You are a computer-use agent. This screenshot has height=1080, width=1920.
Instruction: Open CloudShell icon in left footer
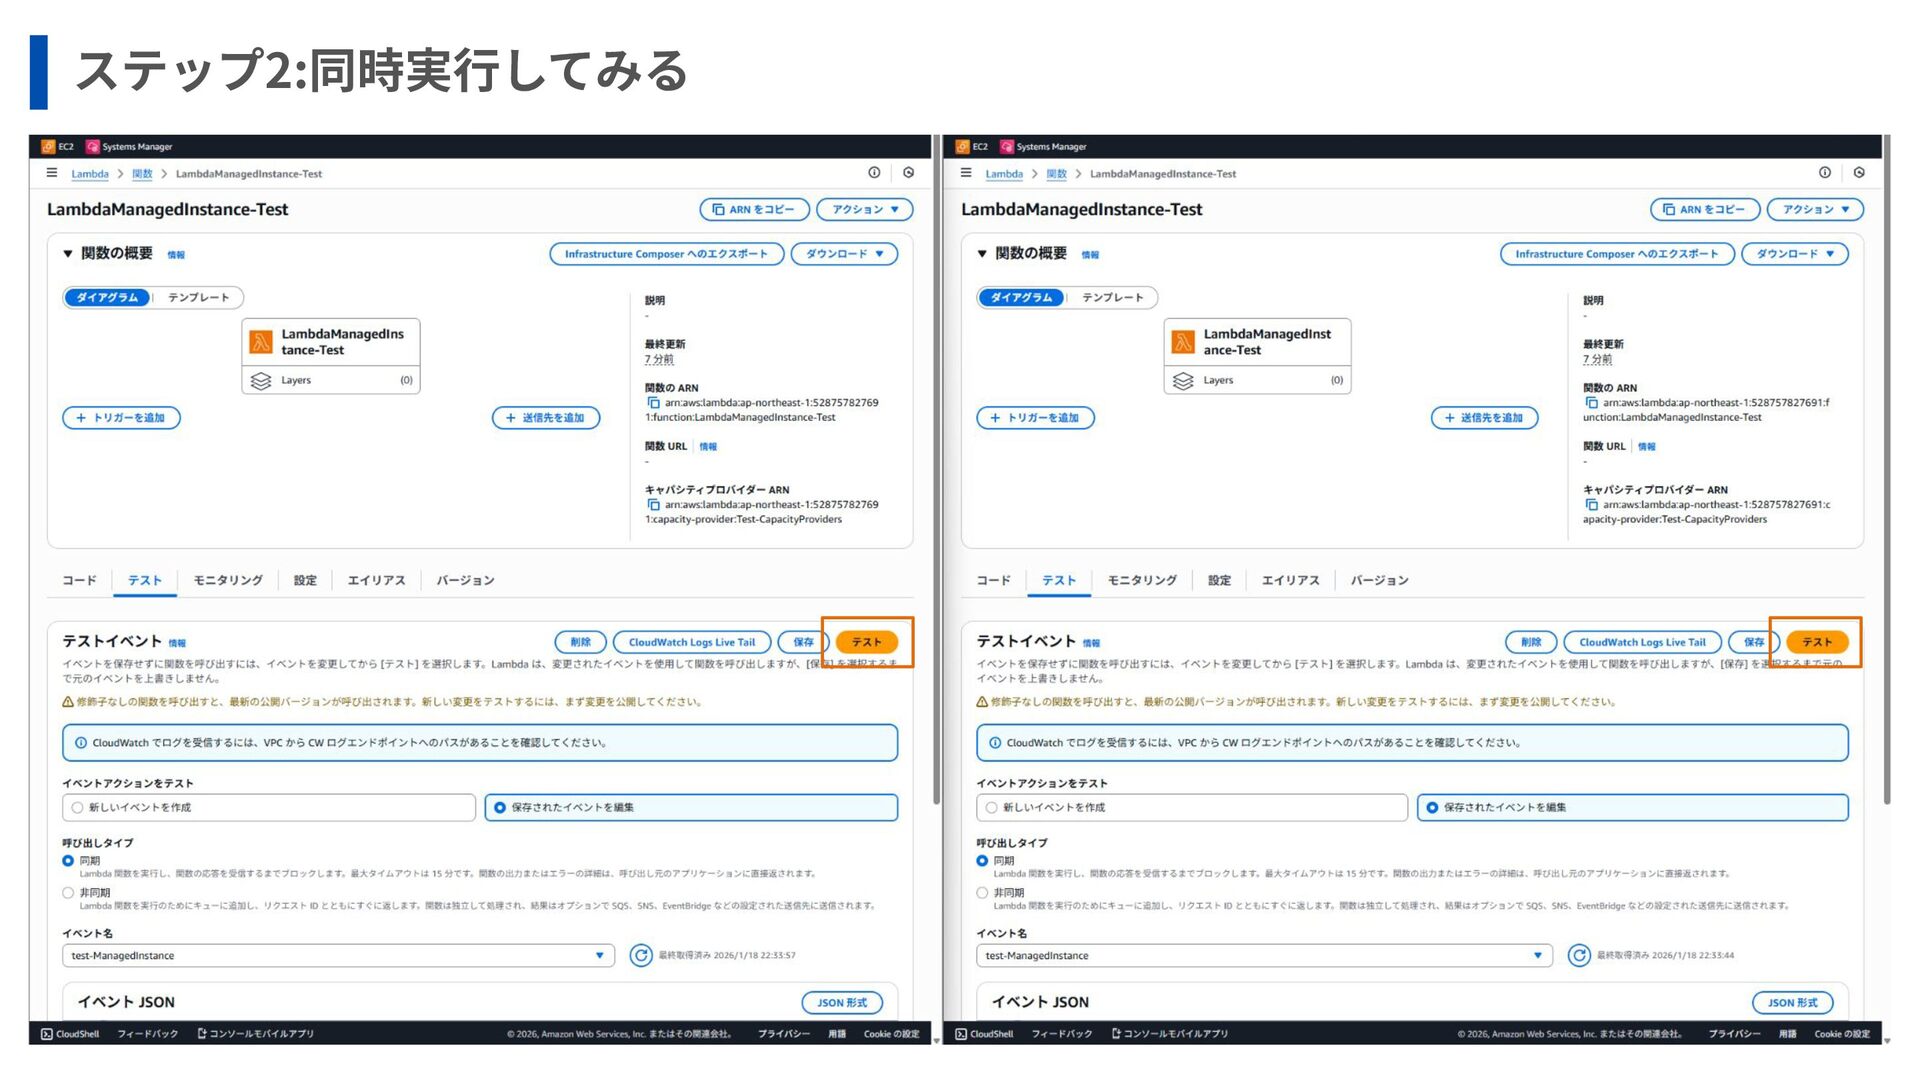47,1034
